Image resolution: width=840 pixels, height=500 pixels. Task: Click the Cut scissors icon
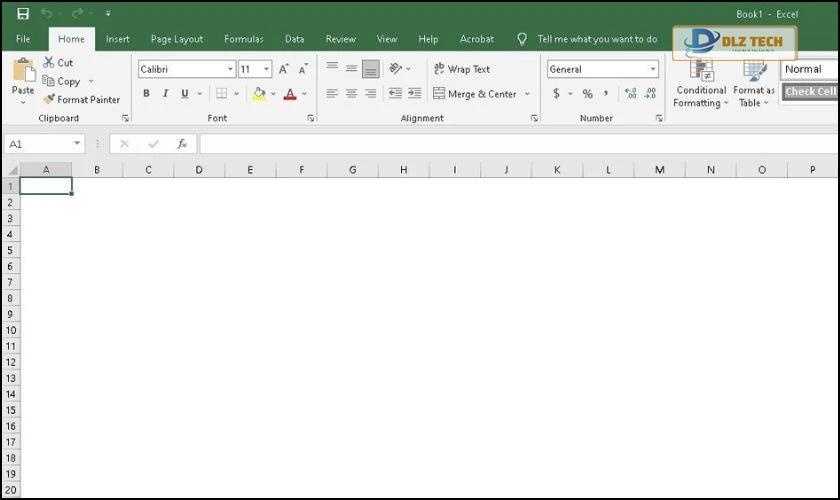(49, 63)
